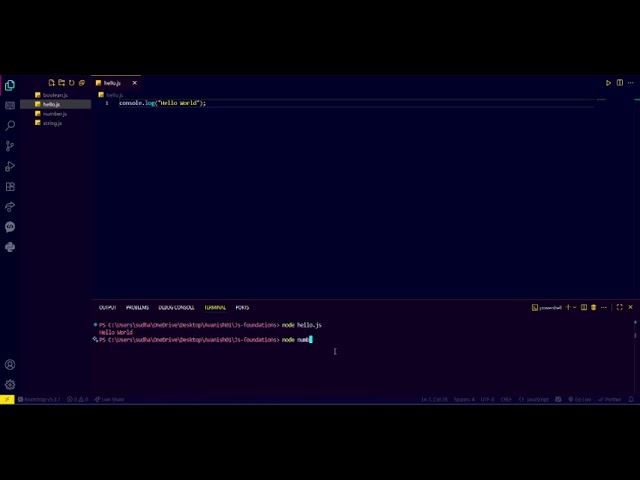Change line endings via CRLF
The image size is (640, 480).
coord(506,399)
